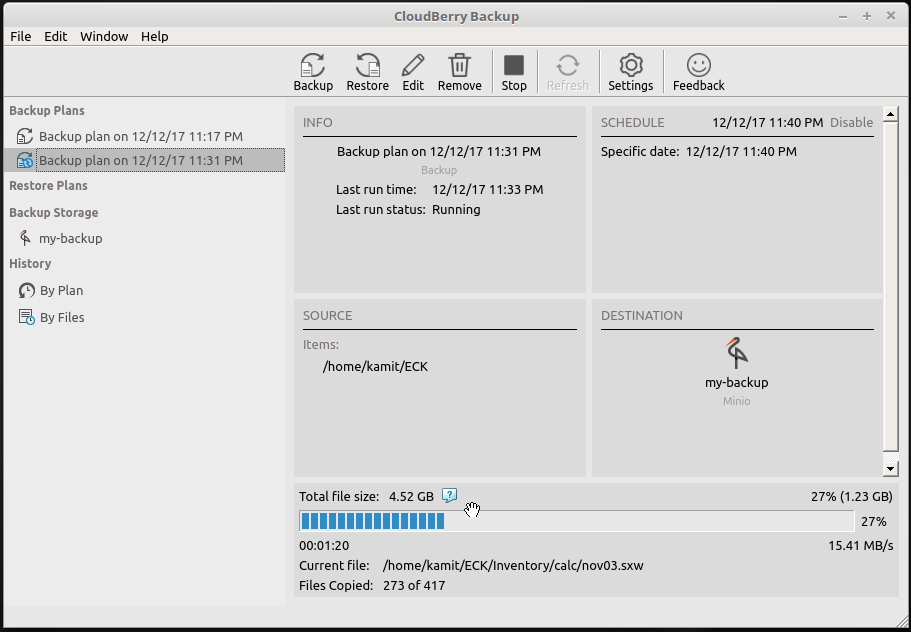Viewport: 911px width, 632px height.
Task: Open the Window menu
Action: (104, 36)
